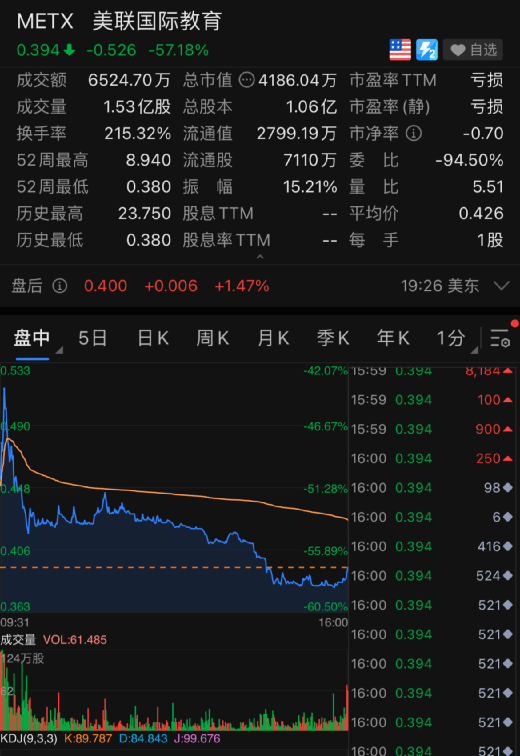Tap the 换手率 215.32% value
Viewport: 520px width, 756px height.
[137, 134]
